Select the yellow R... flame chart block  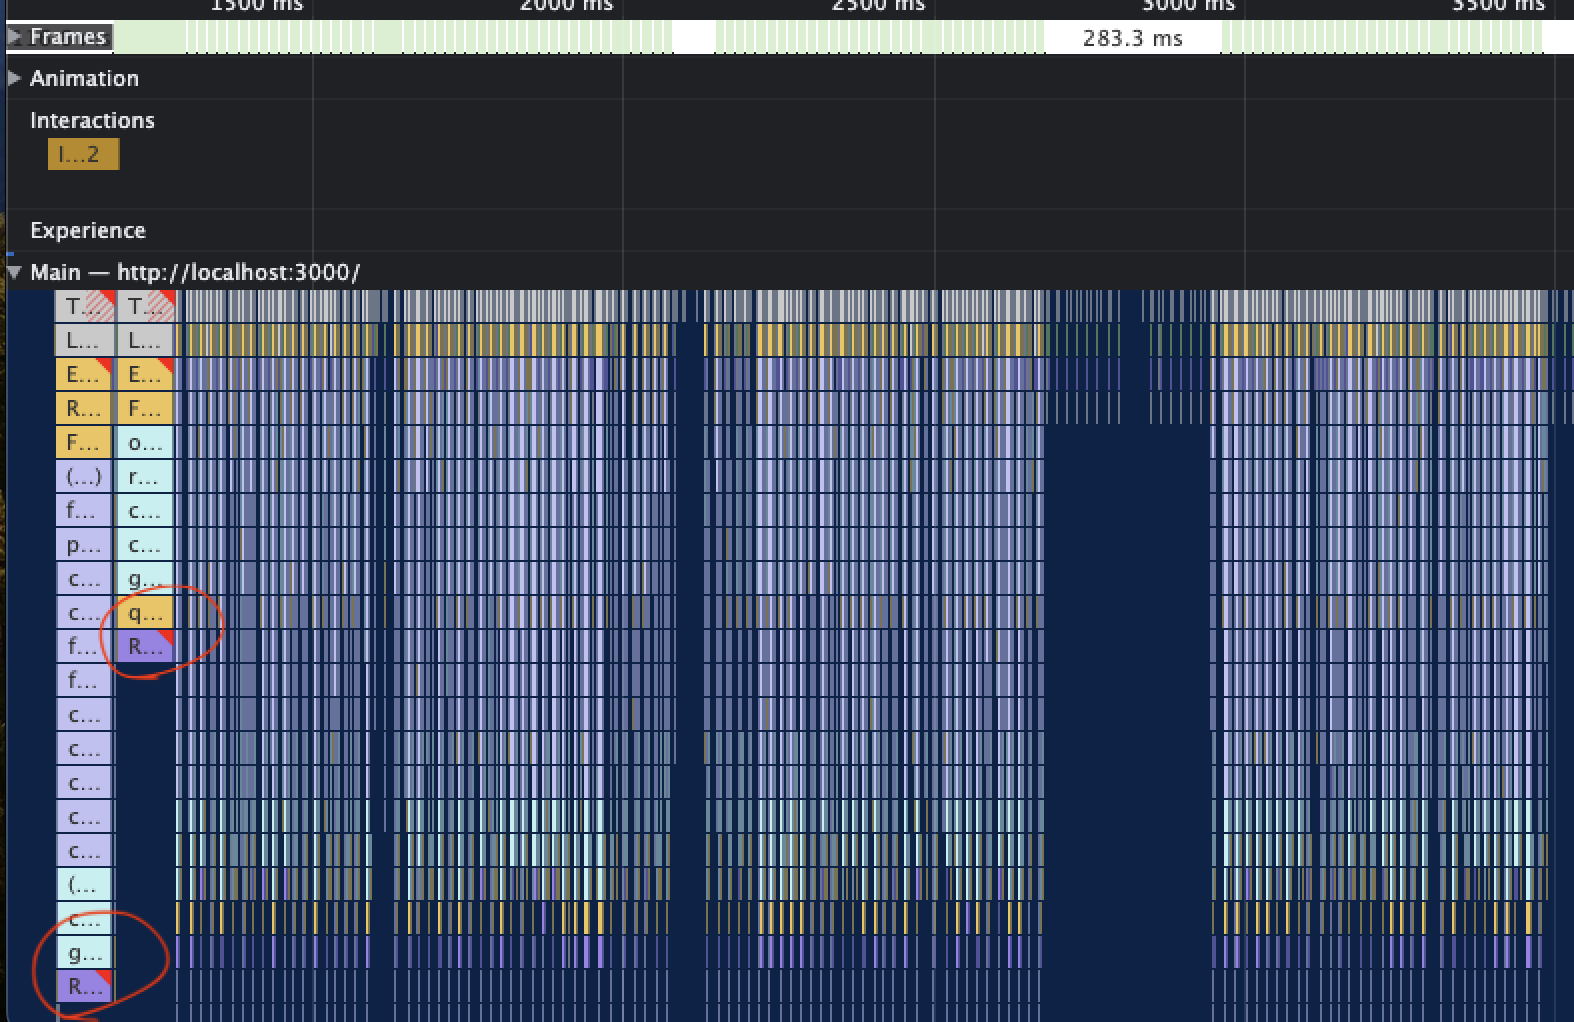coord(83,408)
